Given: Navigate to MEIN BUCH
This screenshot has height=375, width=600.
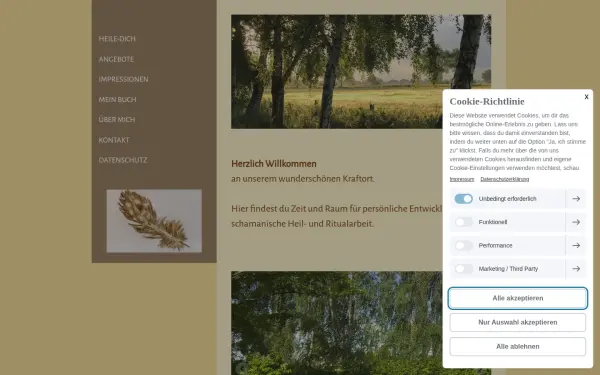Looking at the screenshot, I should [117, 99].
